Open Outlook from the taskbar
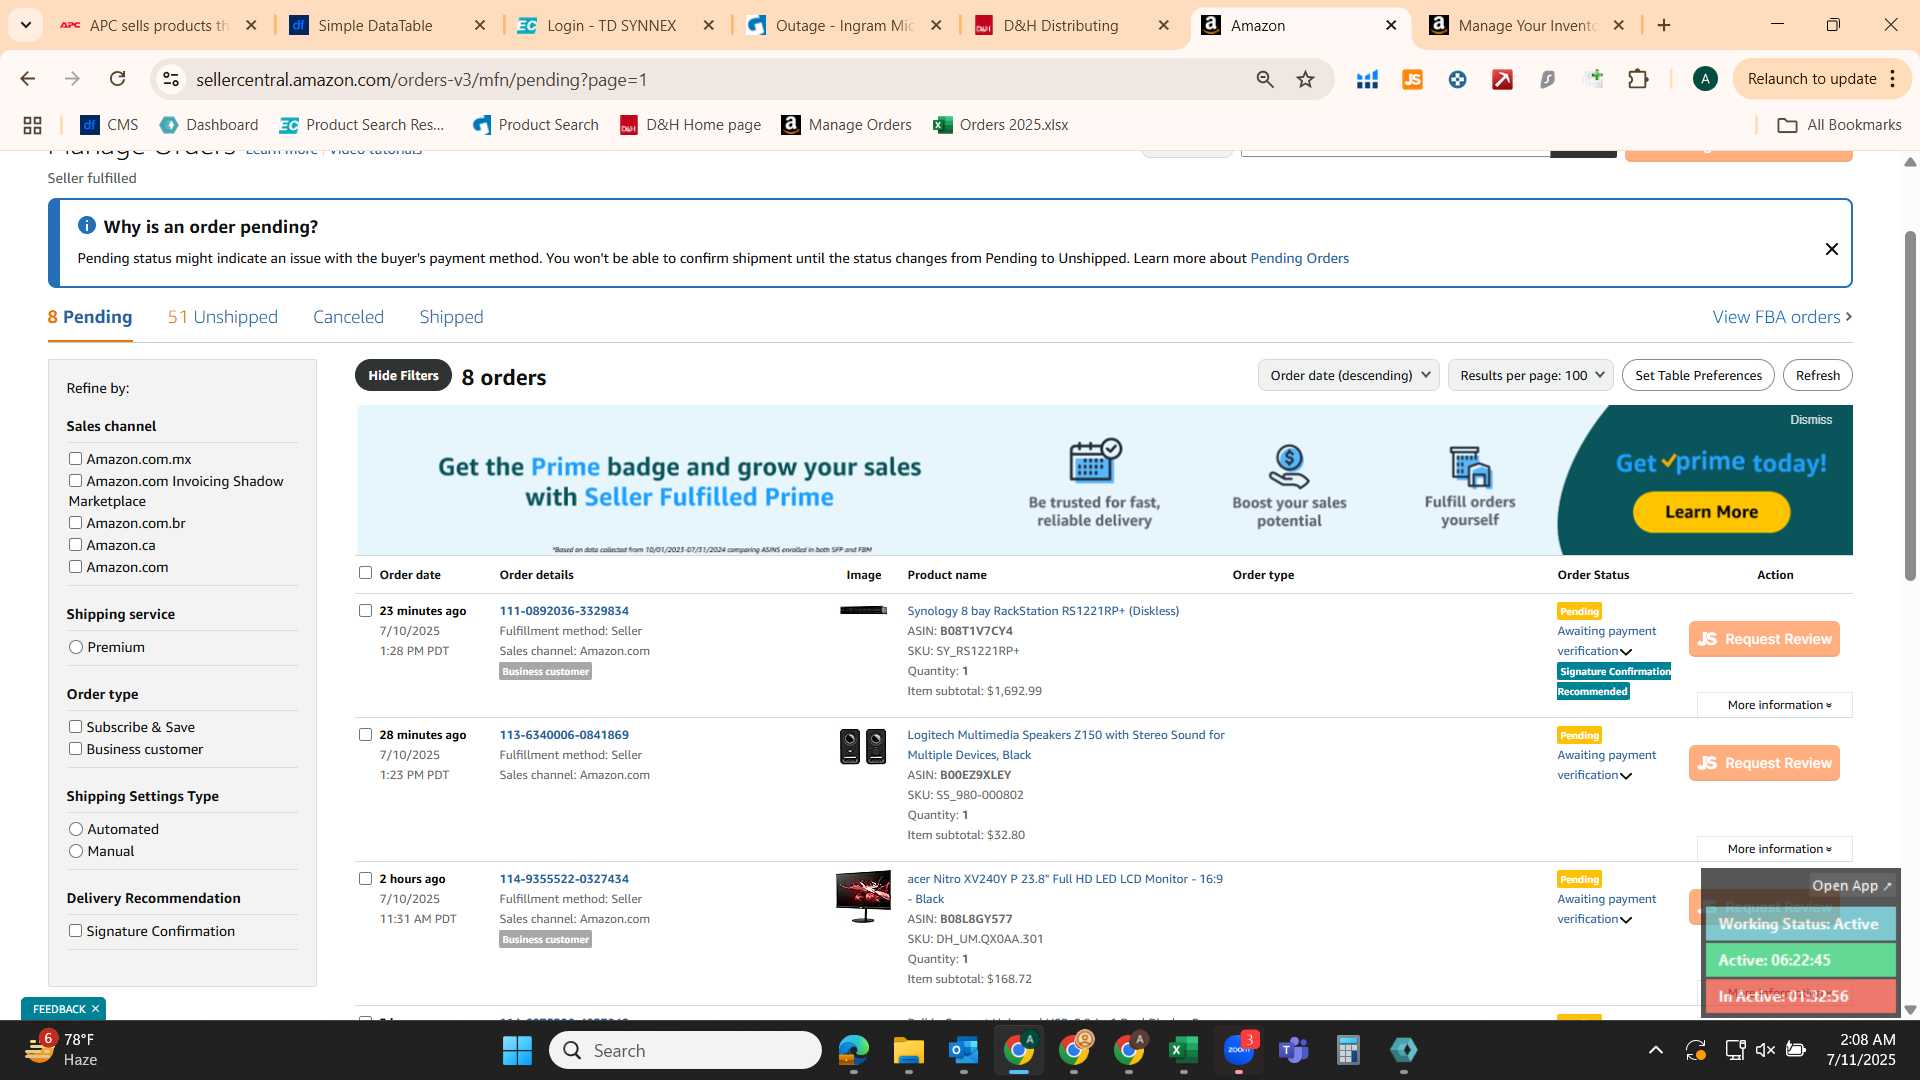The width and height of the screenshot is (1920, 1080). pyautogui.click(x=963, y=1050)
